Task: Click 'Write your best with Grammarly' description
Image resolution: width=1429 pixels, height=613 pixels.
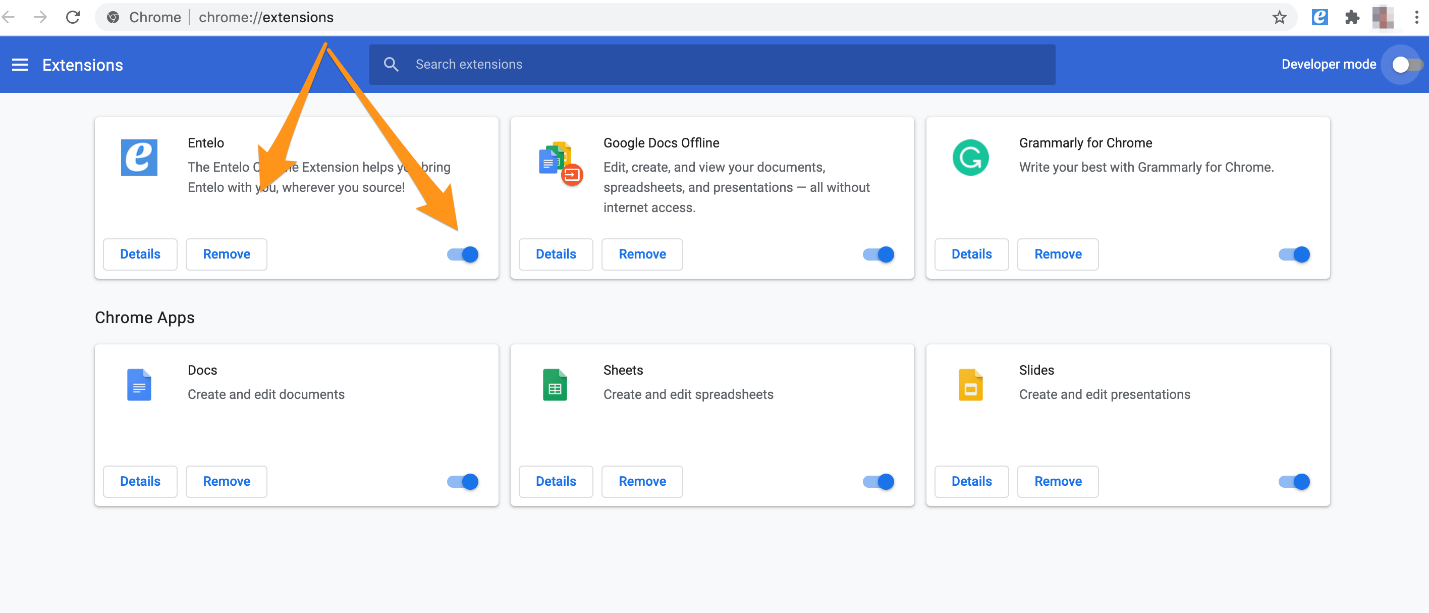Action: click(1147, 167)
